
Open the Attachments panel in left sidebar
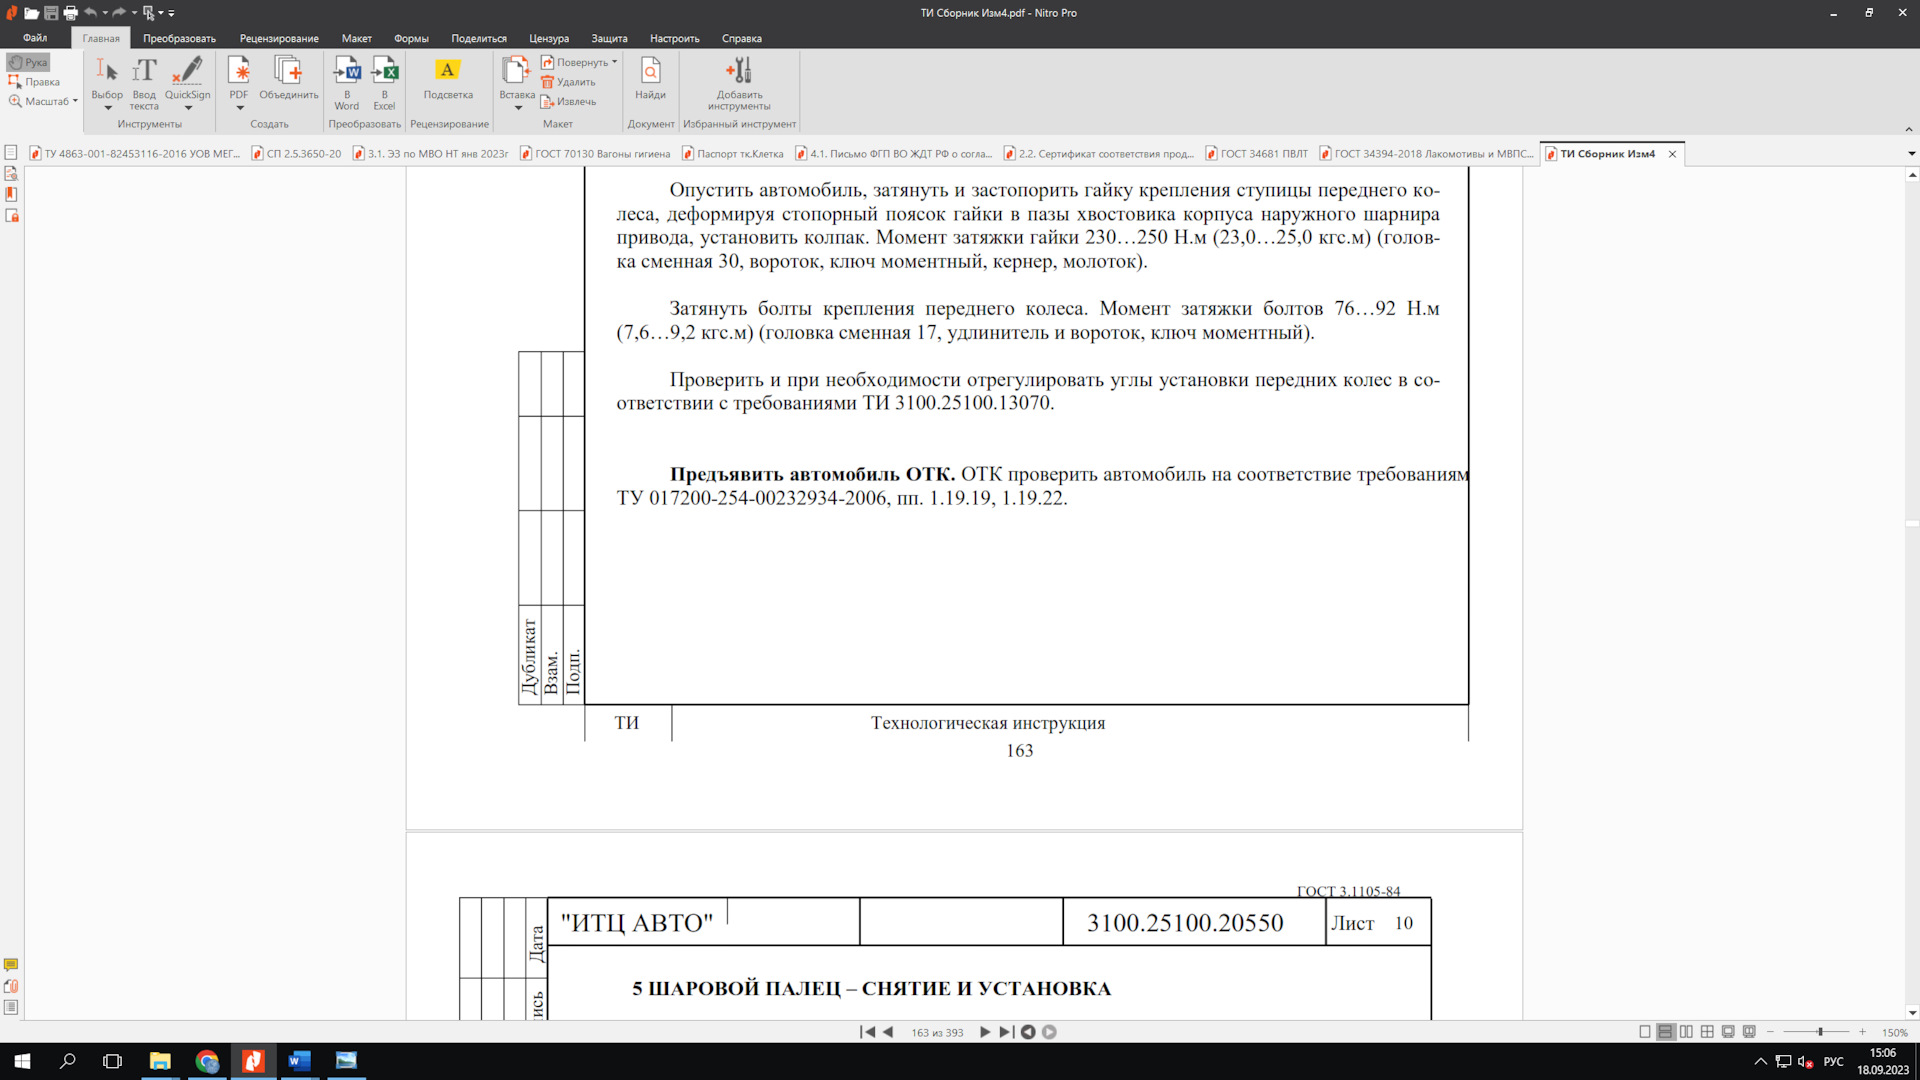[x=11, y=986]
